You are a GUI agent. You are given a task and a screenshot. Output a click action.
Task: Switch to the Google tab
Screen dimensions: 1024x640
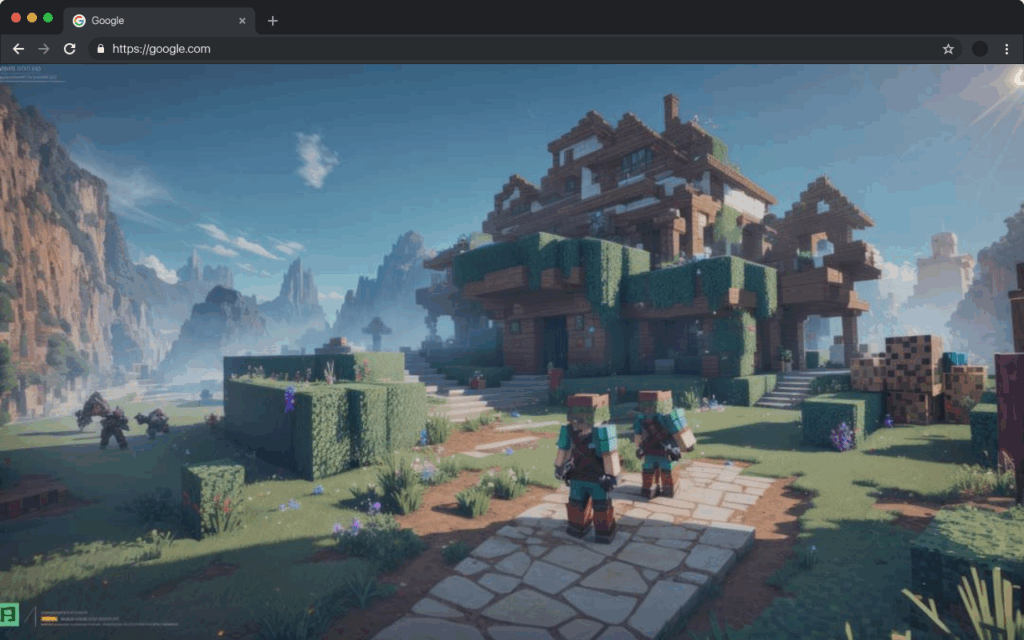(x=150, y=20)
